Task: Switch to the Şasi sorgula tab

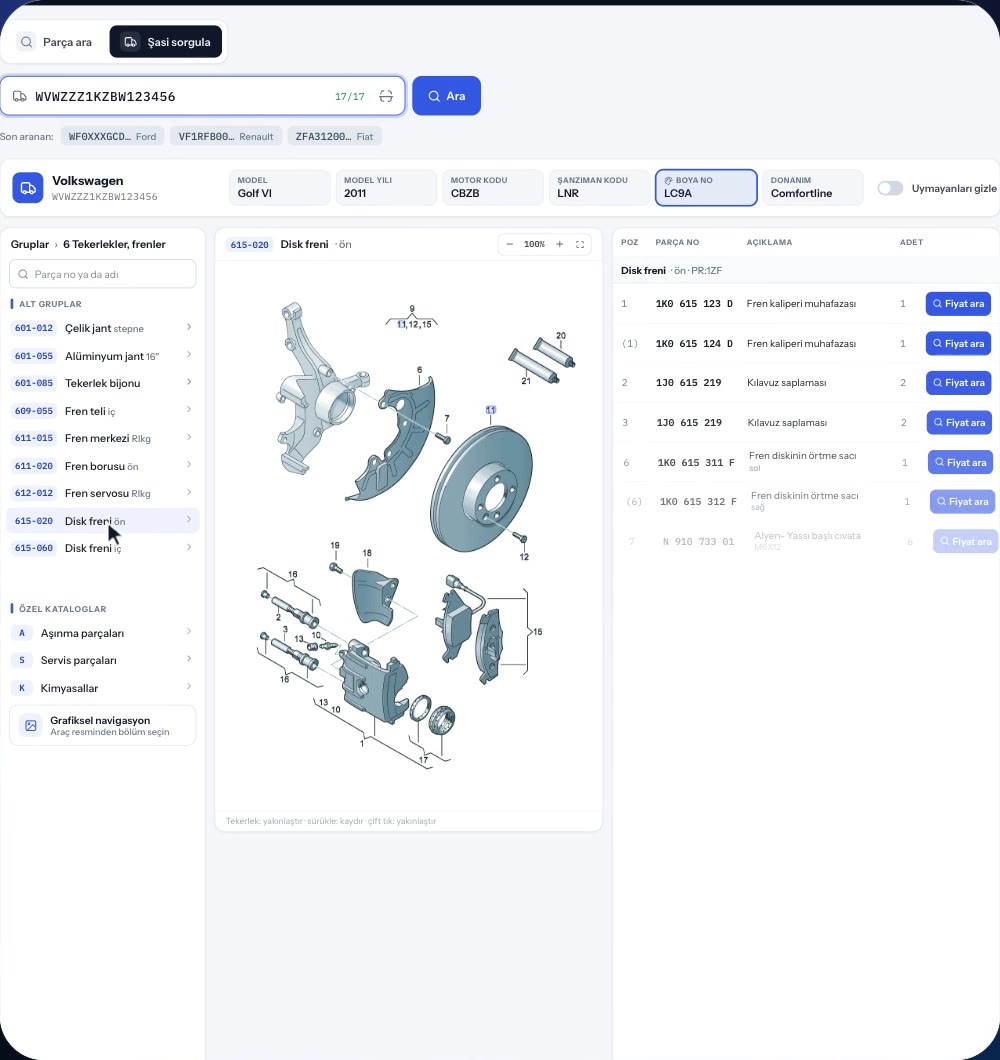Action: [166, 42]
